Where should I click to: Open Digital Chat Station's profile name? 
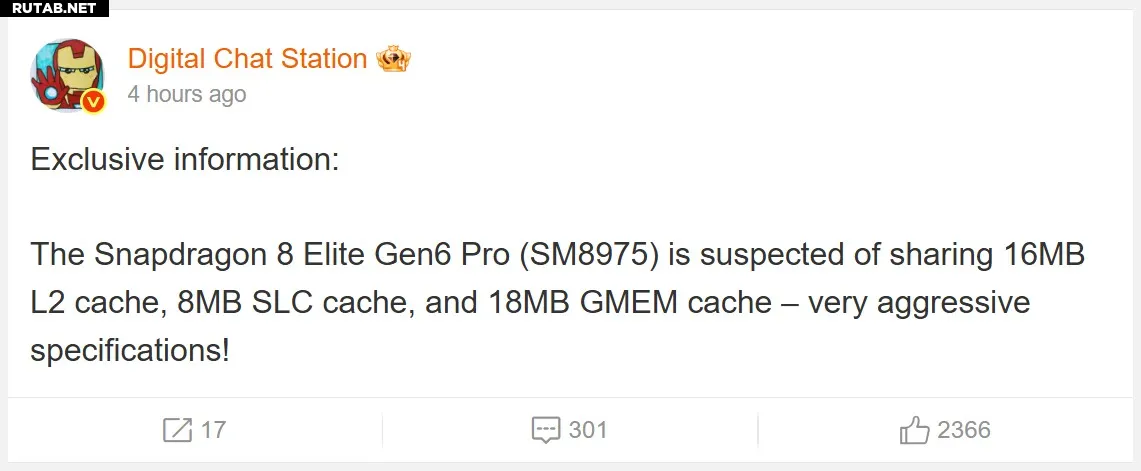tap(247, 59)
